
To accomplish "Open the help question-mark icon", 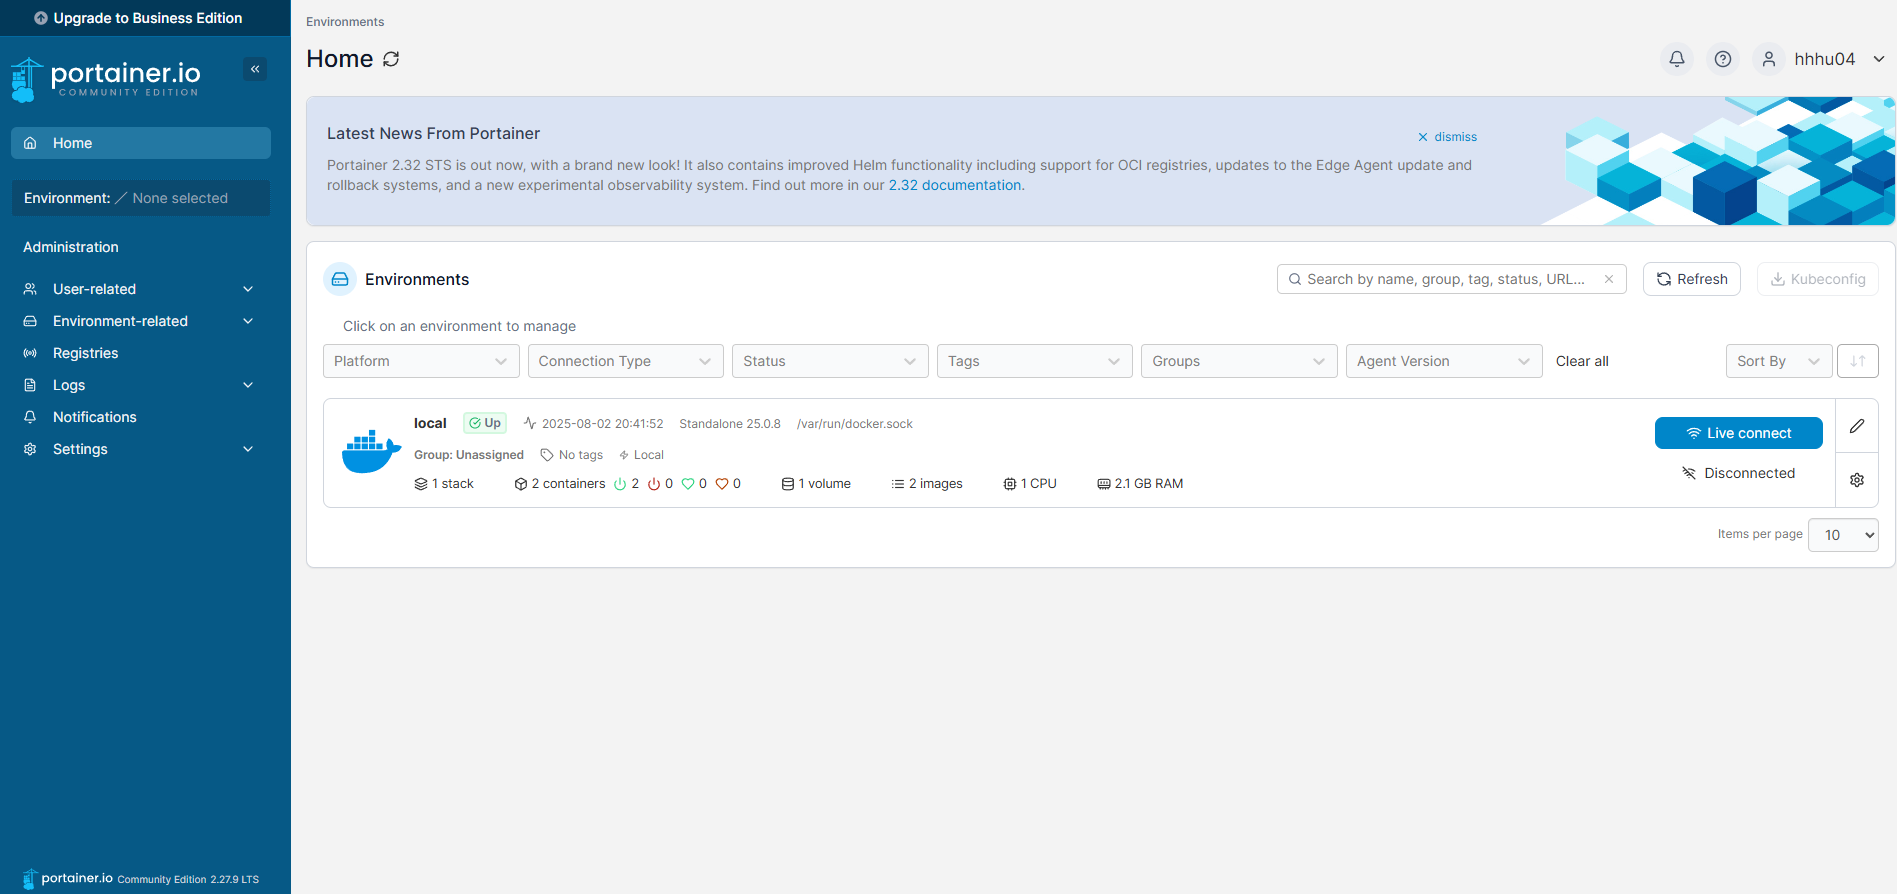I will [1723, 59].
